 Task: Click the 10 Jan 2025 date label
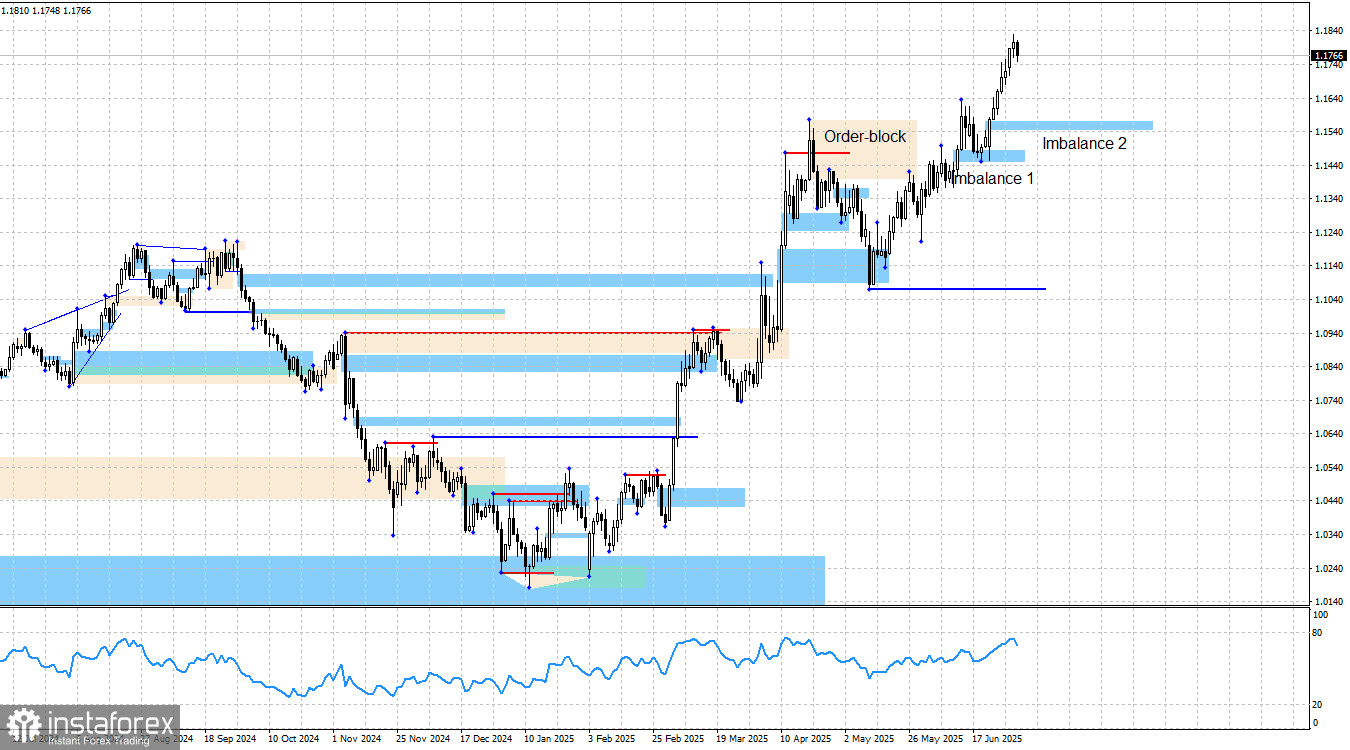coord(550,738)
